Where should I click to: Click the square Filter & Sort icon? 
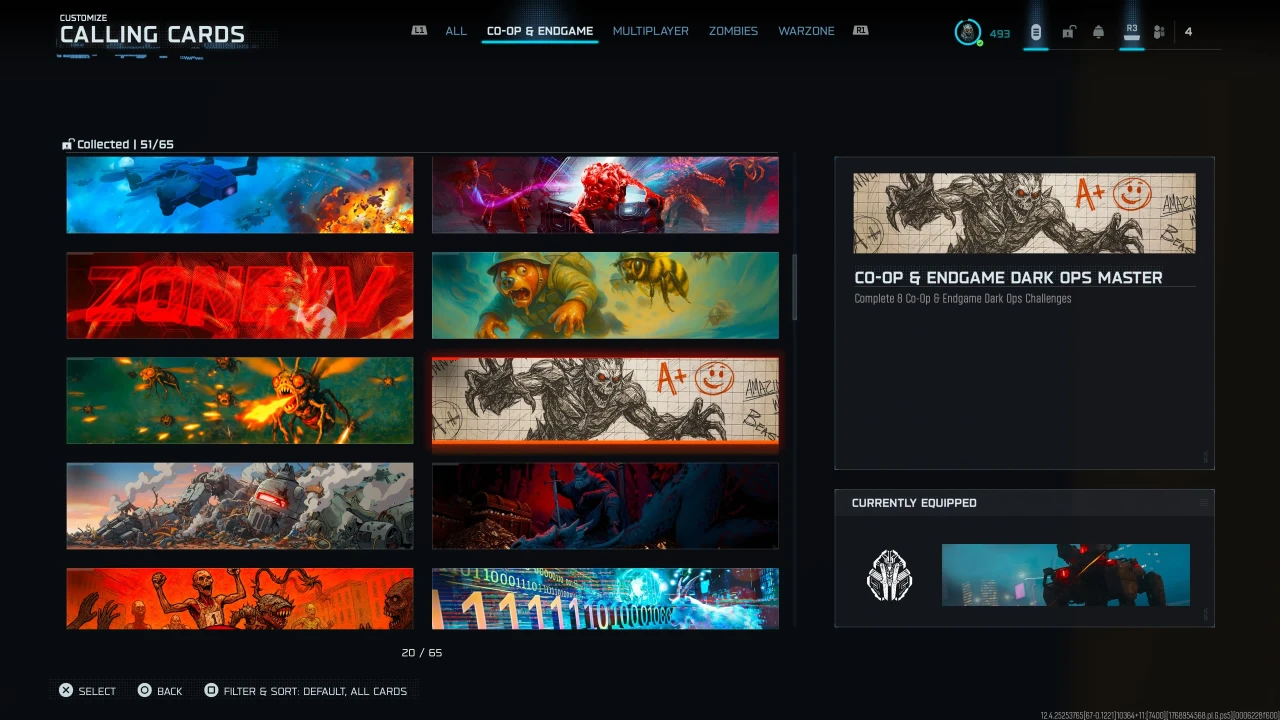tap(211, 690)
